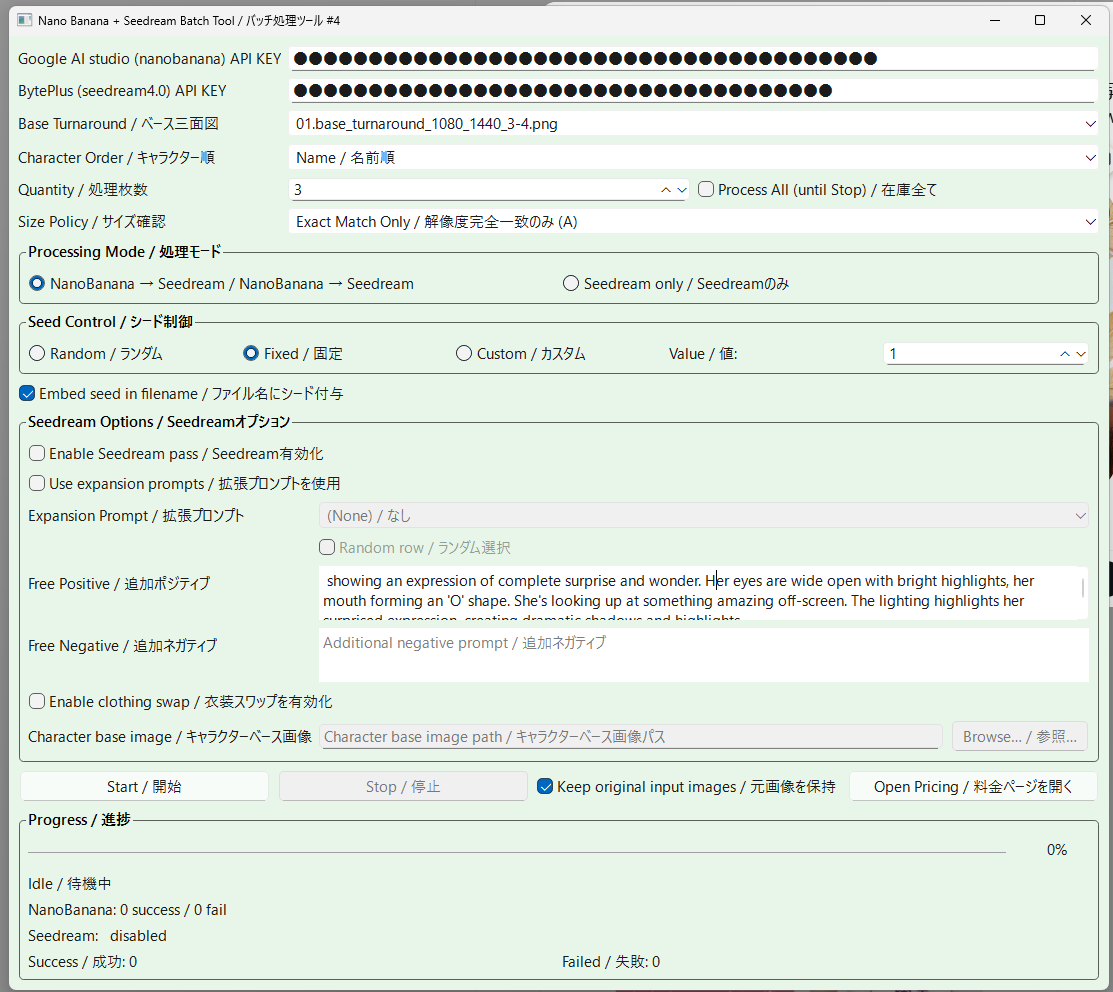
Task: Click the 'Idle / 待機中' status text
Action: pyautogui.click(x=70, y=883)
